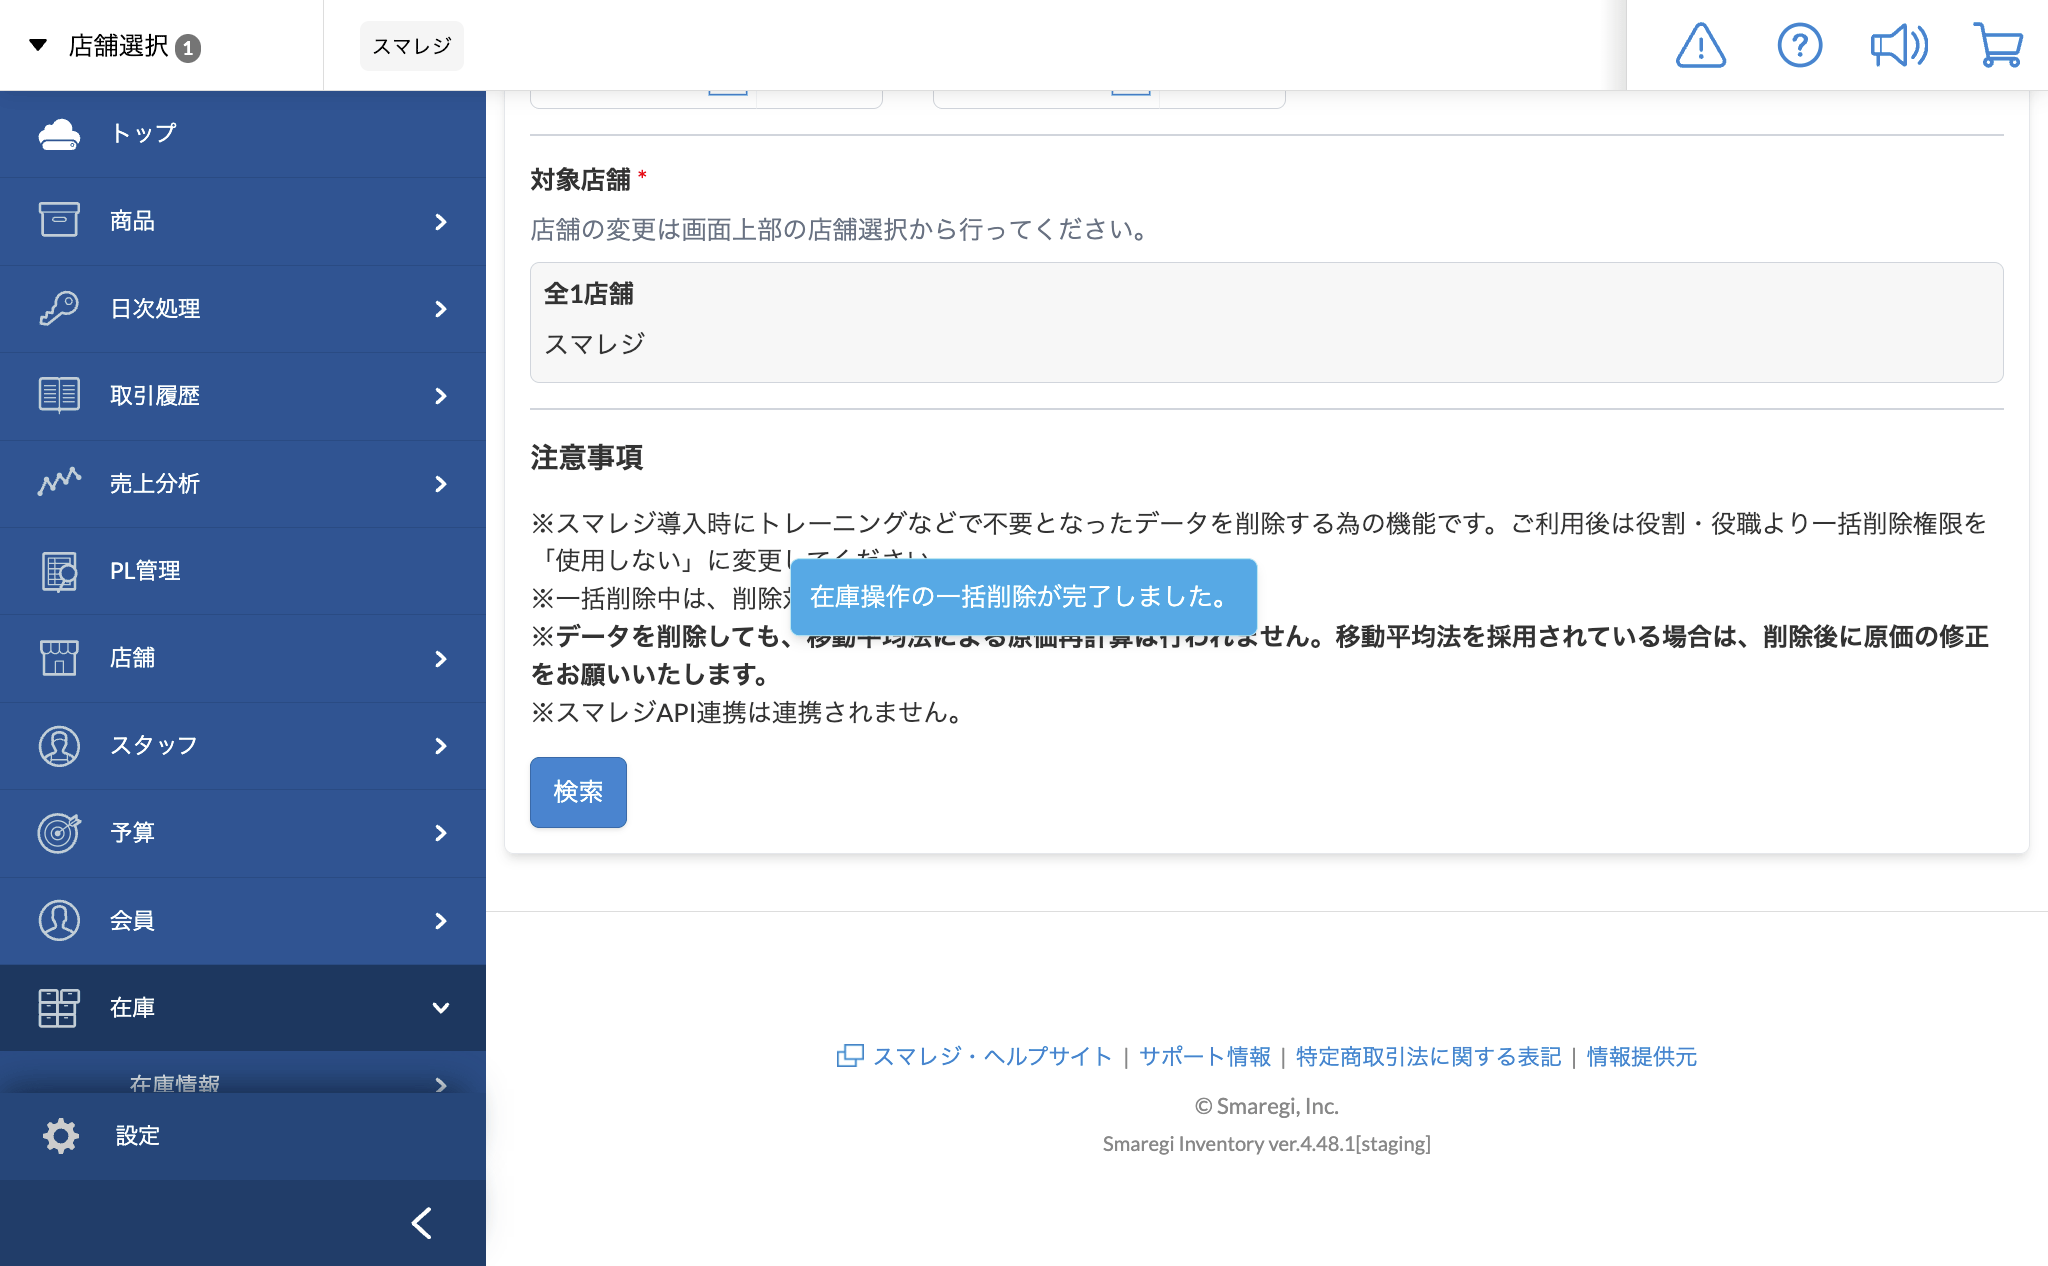Collapse the sidebar with the left arrow
Screen dimensions: 2048x1266
pyautogui.click(x=421, y=1222)
